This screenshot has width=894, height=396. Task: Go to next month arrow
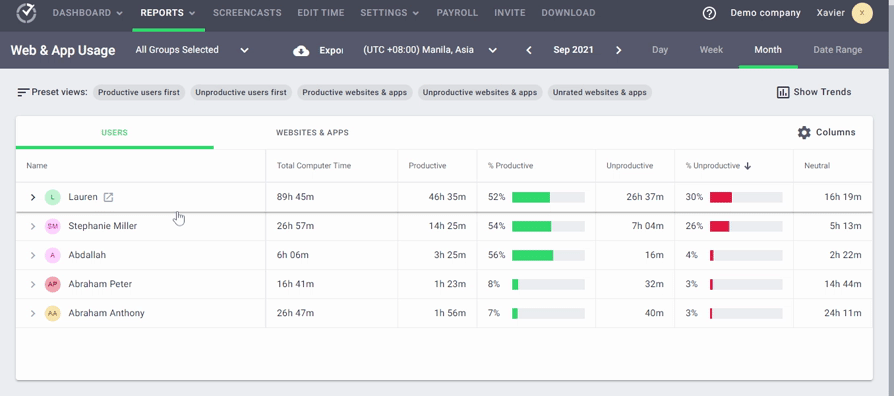tap(619, 50)
